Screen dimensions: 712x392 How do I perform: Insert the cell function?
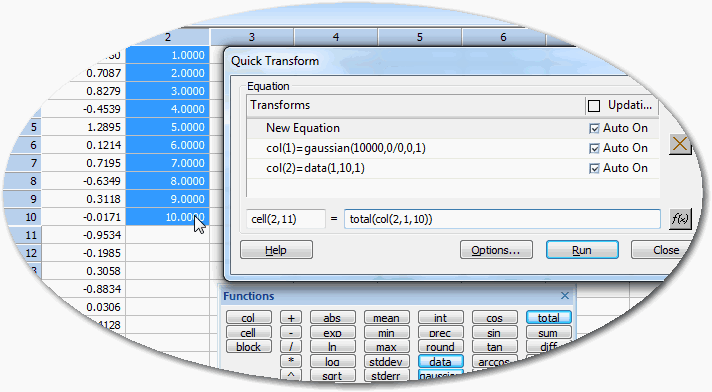click(x=248, y=332)
